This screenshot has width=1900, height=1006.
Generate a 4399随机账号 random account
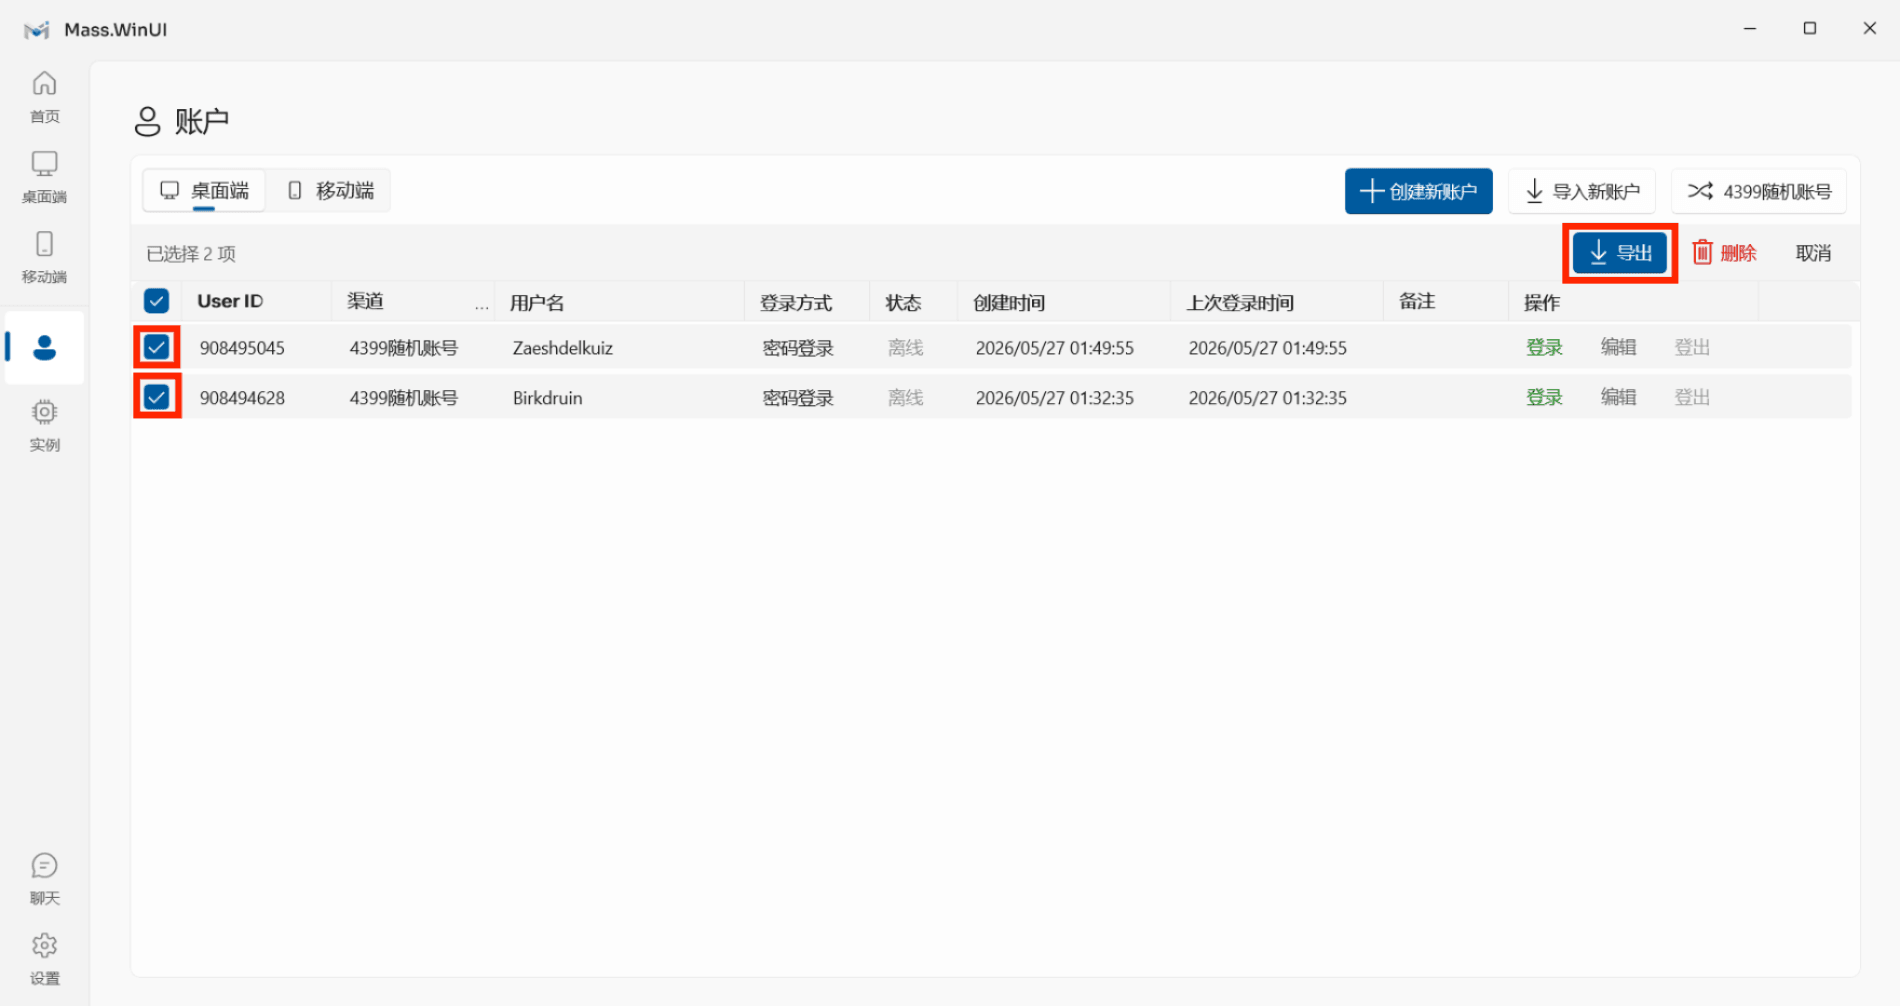[x=1759, y=191]
